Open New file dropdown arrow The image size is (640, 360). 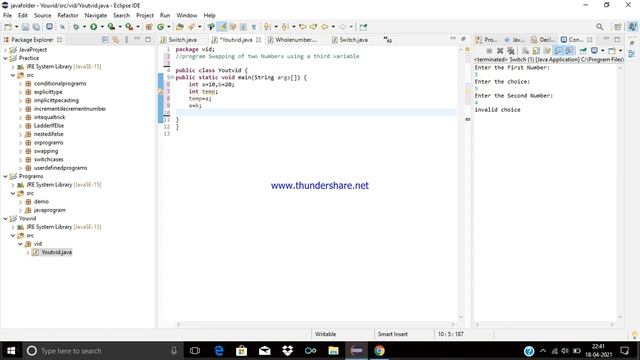click(x=16, y=27)
